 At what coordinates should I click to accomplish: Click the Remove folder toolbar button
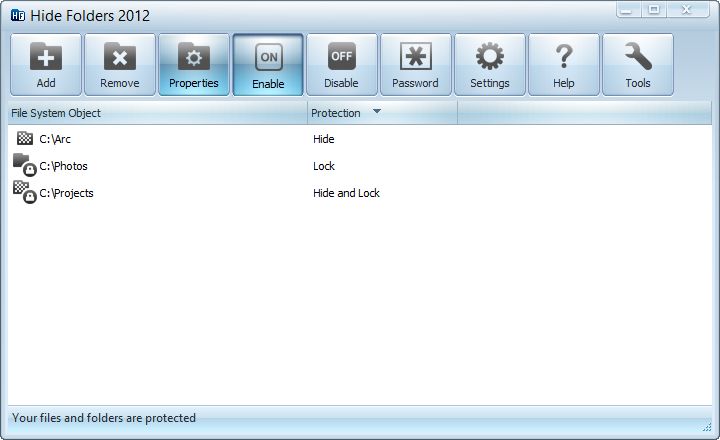pos(120,65)
